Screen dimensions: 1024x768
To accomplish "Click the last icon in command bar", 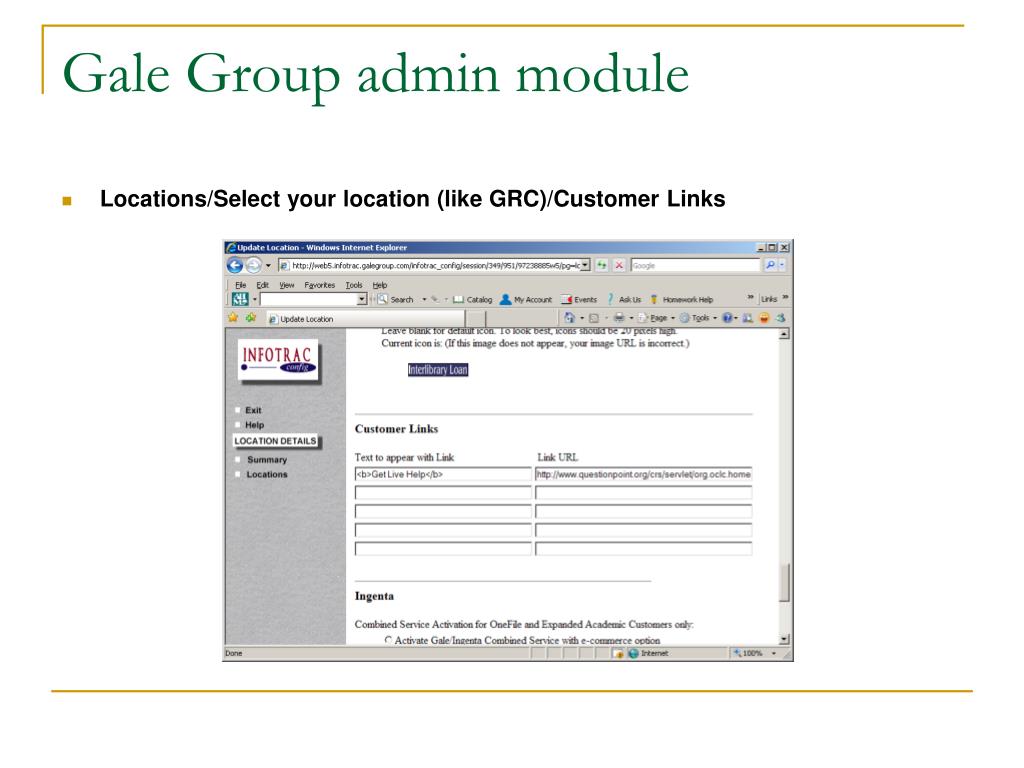I will [x=780, y=318].
